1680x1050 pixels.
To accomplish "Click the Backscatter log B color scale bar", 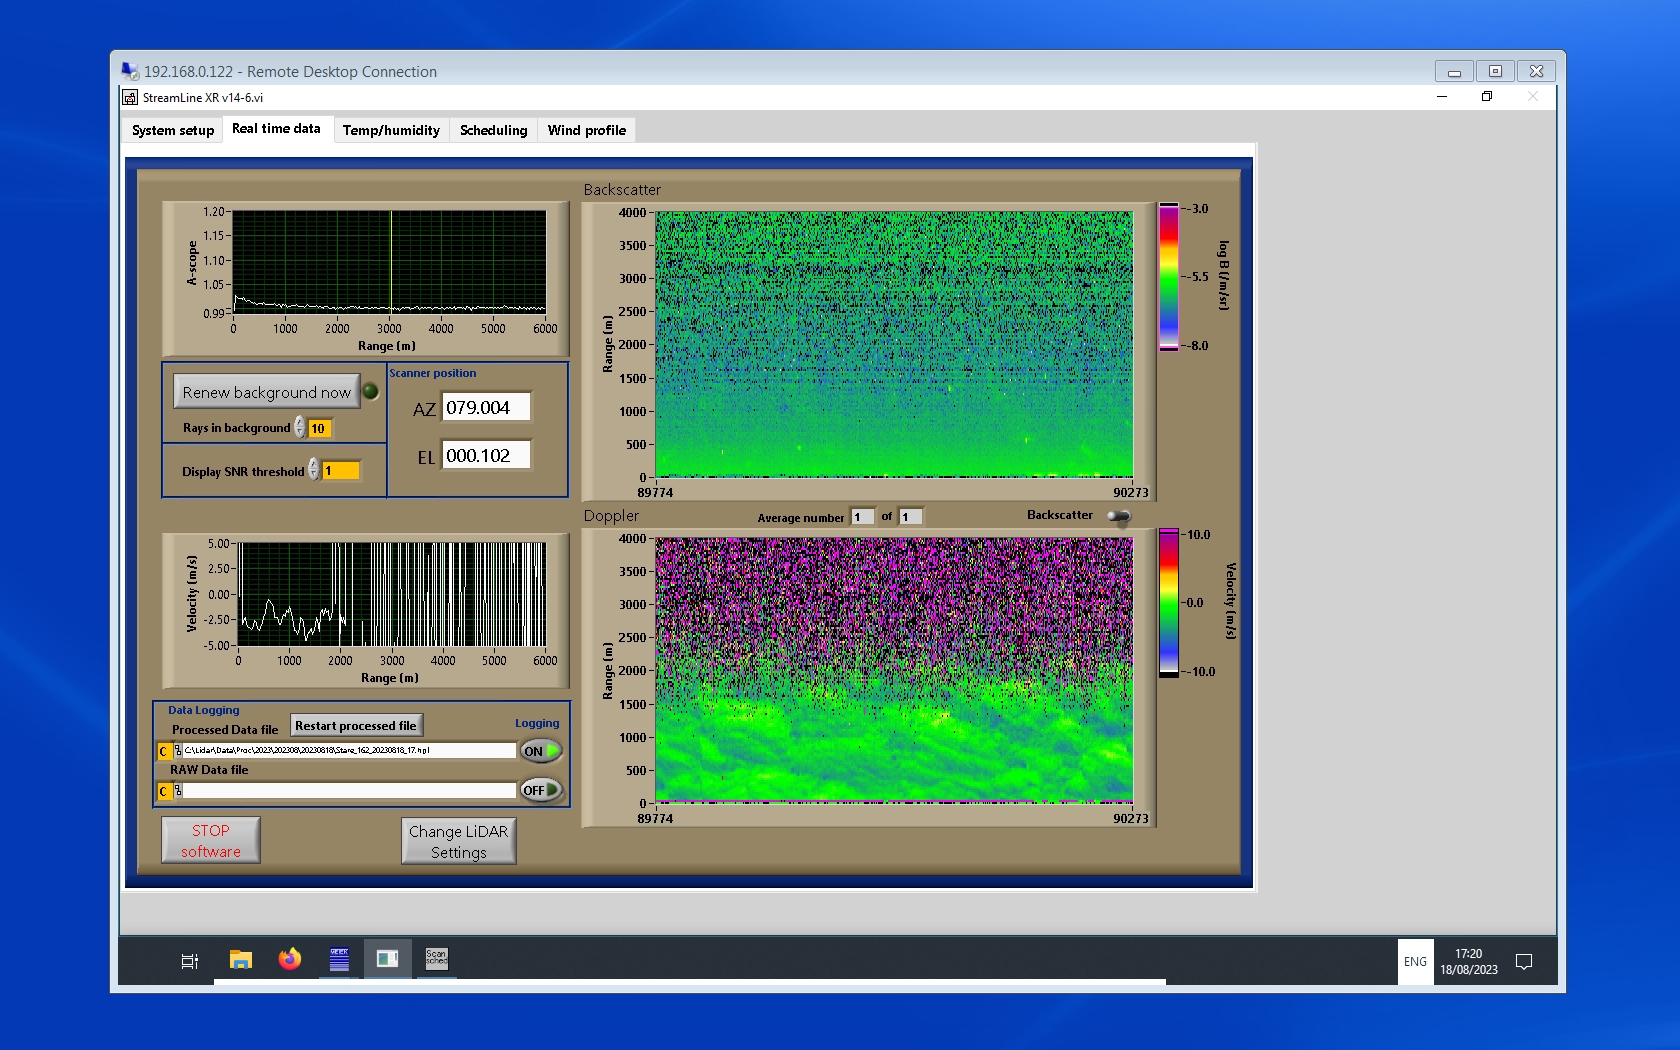I will click(1168, 277).
